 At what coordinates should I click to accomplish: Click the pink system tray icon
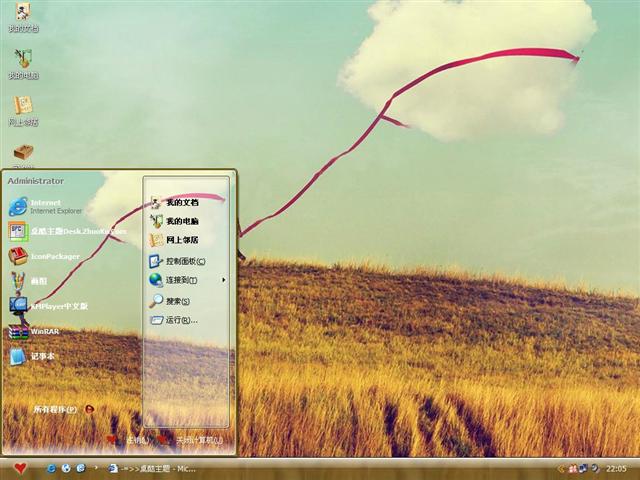click(x=573, y=469)
